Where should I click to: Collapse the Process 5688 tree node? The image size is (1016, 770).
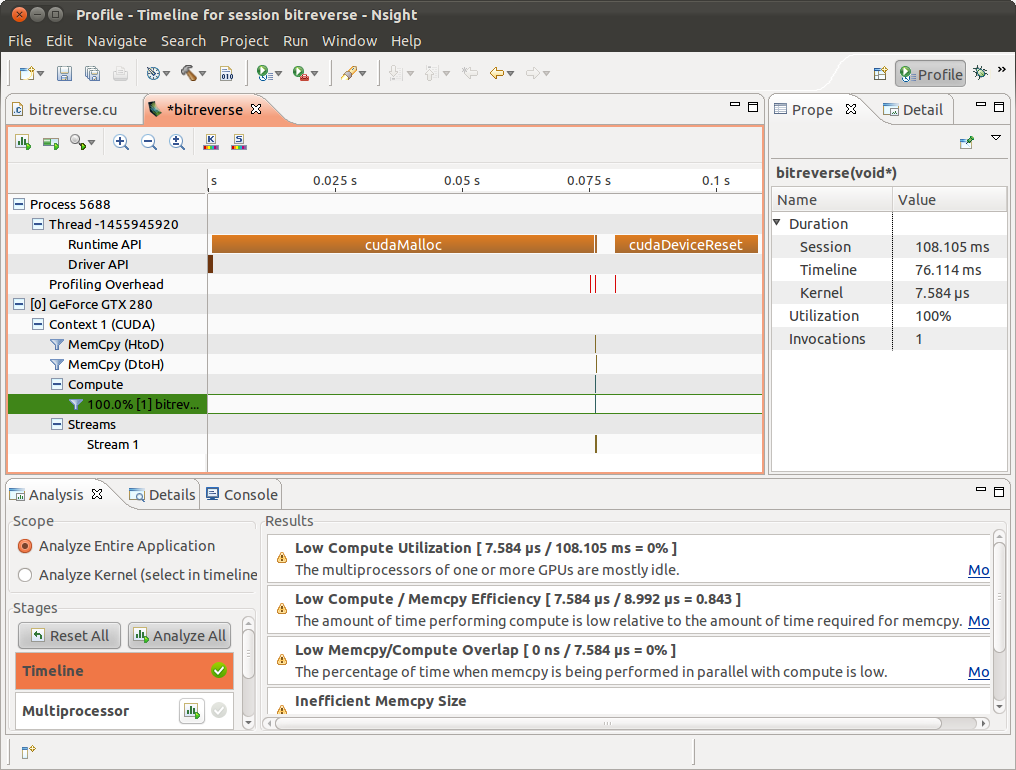[x=17, y=204]
